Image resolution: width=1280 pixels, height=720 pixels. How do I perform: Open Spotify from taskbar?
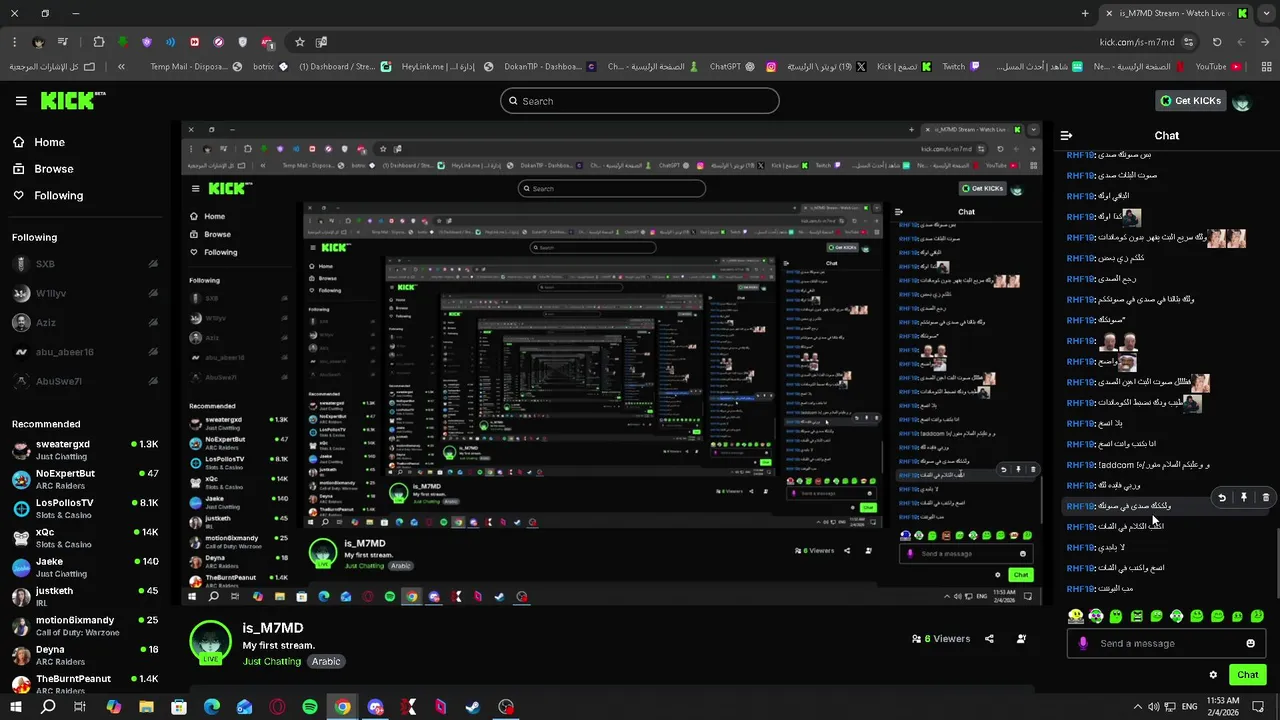click(x=310, y=707)
